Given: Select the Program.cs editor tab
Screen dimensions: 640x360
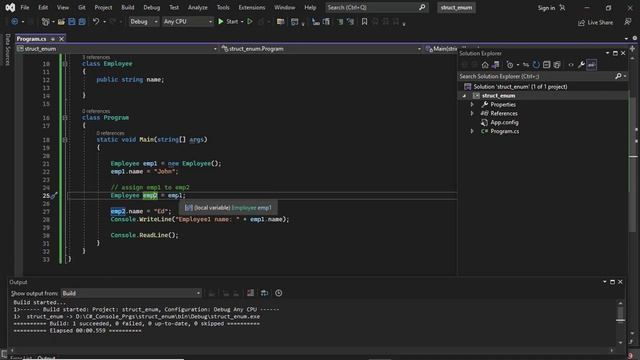Looking at the screenshot, I should (31, 39).
